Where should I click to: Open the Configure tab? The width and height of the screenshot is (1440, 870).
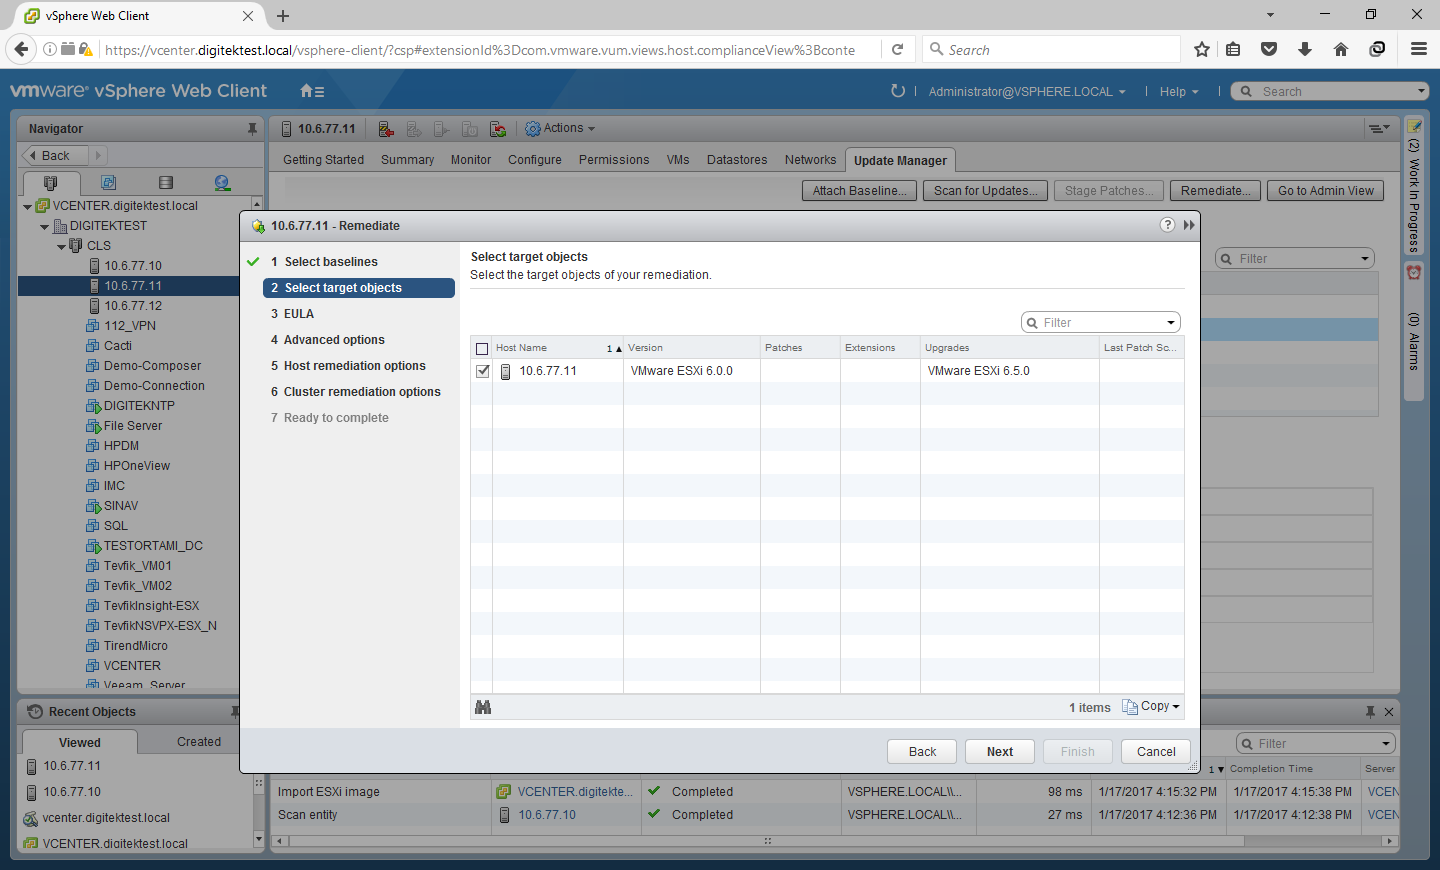pyautogui.click(x=534, y=160)
